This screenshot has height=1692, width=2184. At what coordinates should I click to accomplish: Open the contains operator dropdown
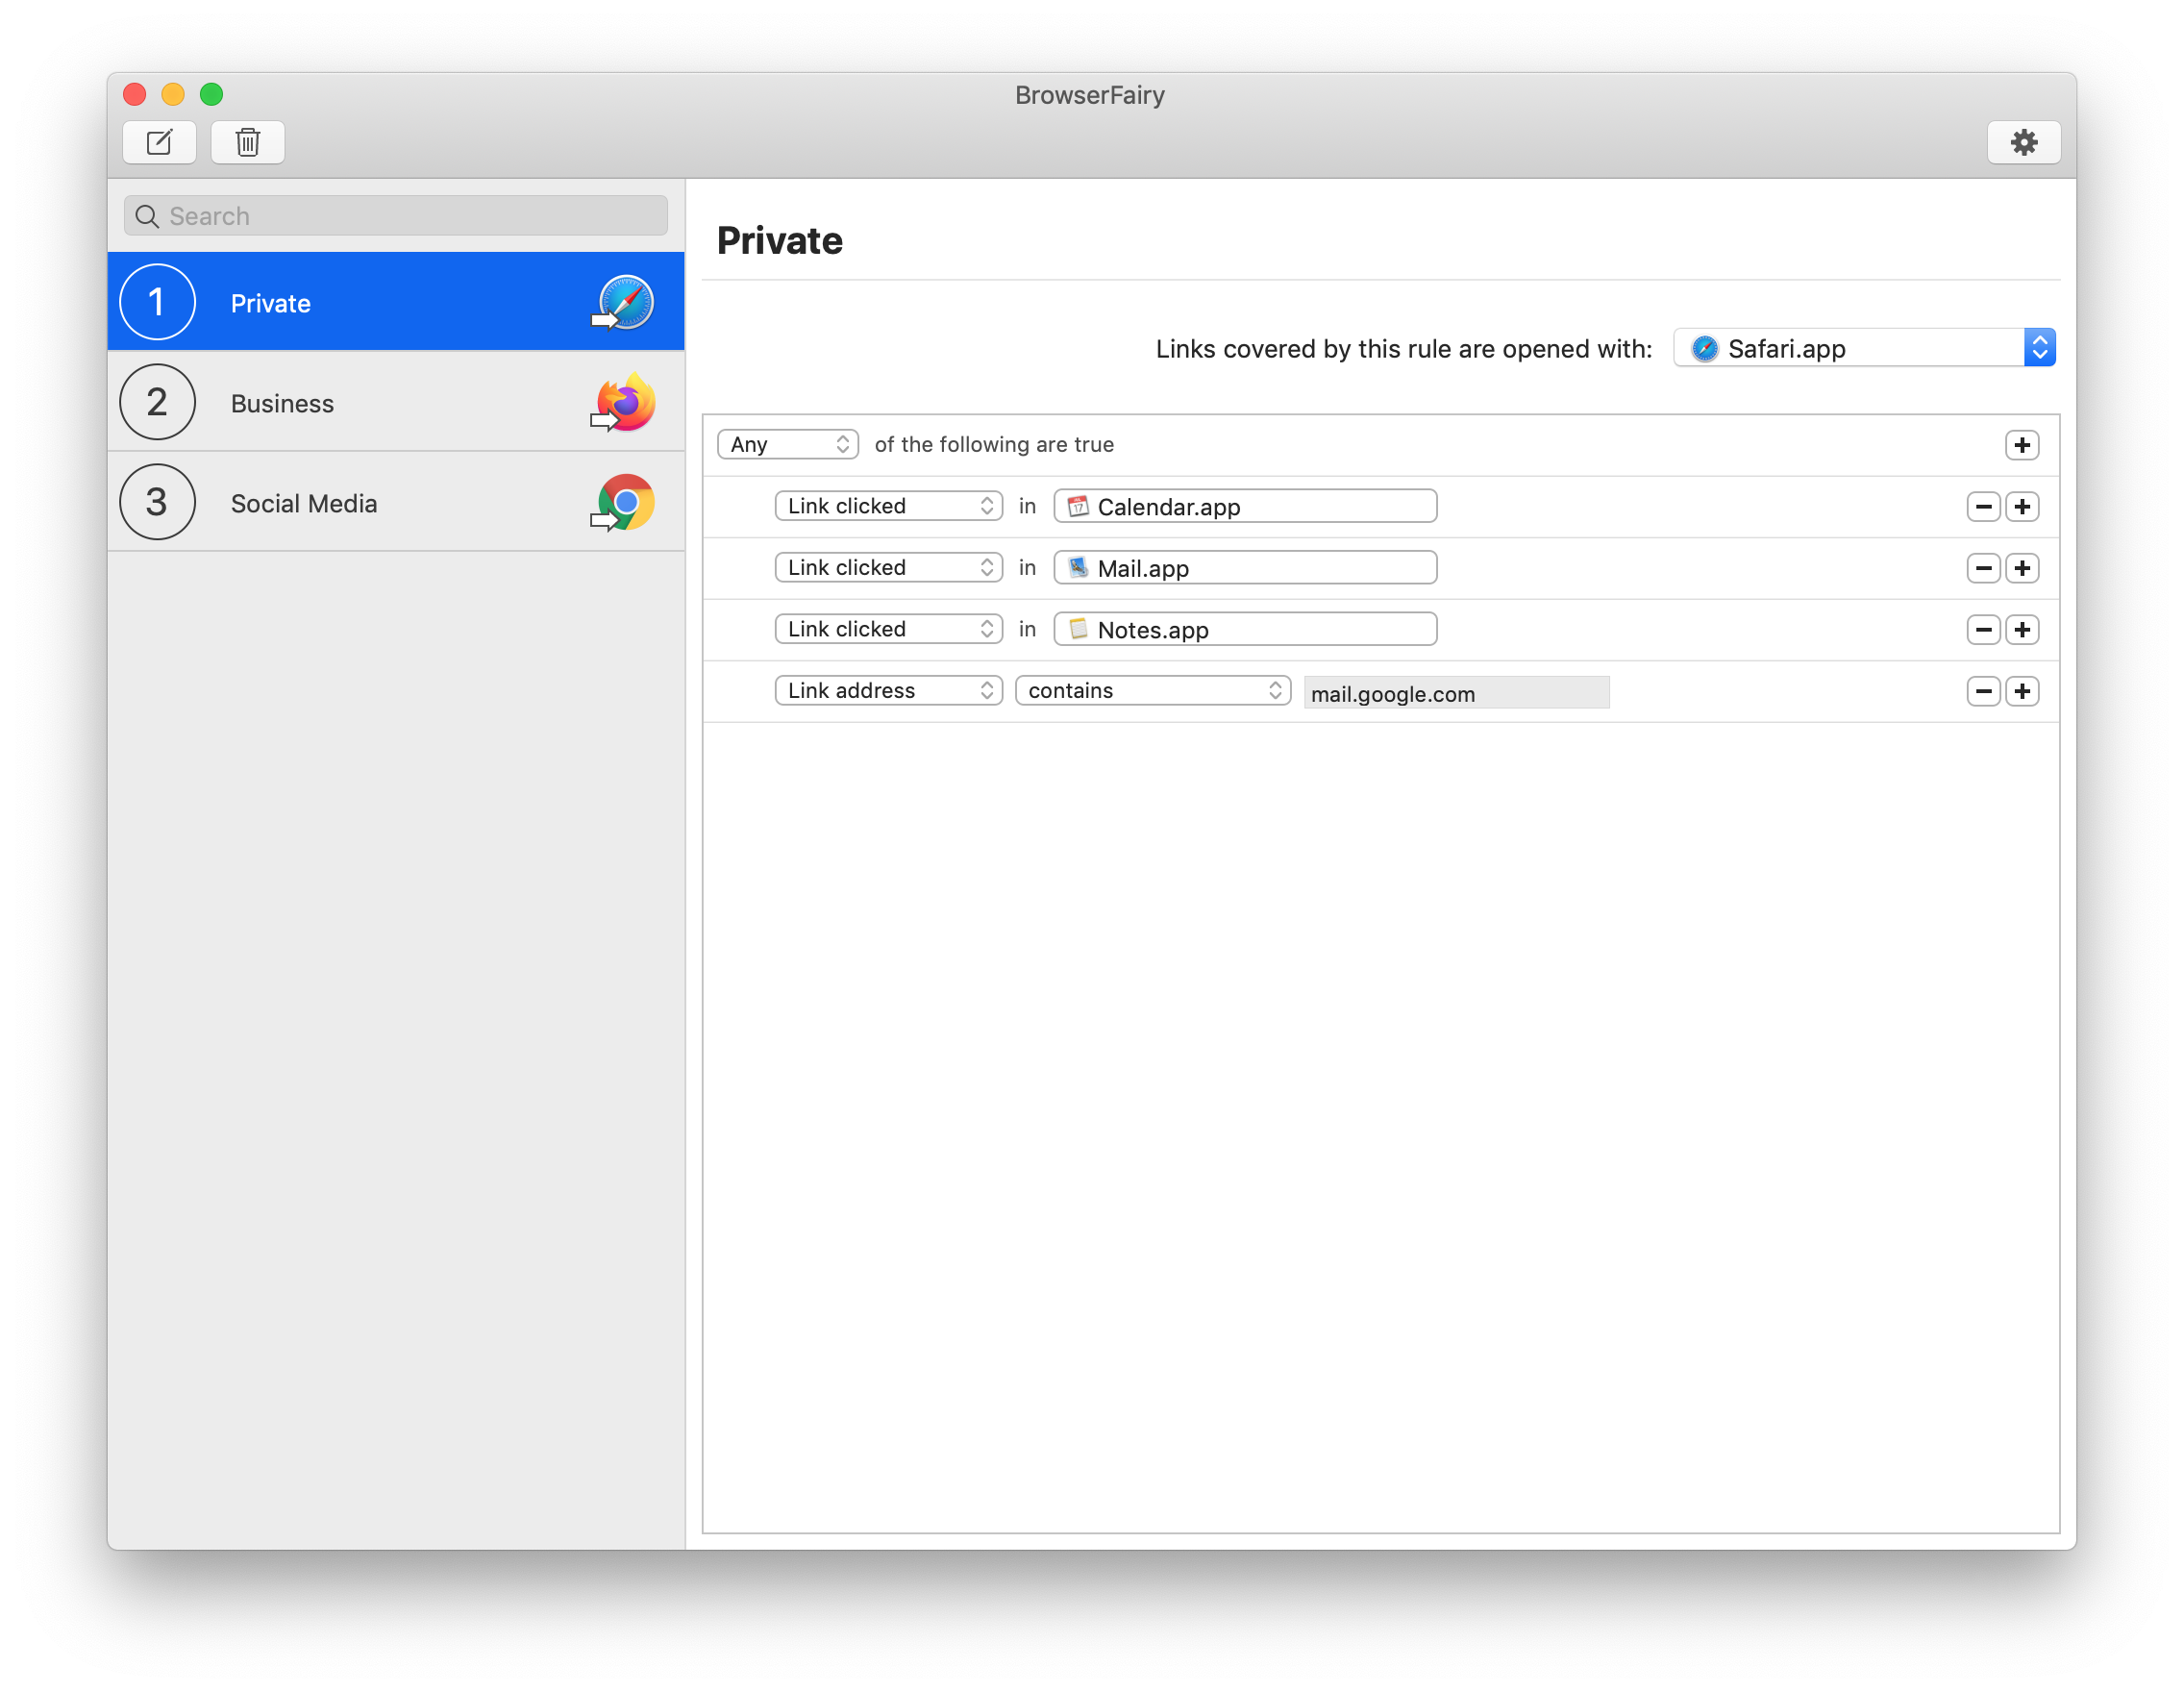1153,690
